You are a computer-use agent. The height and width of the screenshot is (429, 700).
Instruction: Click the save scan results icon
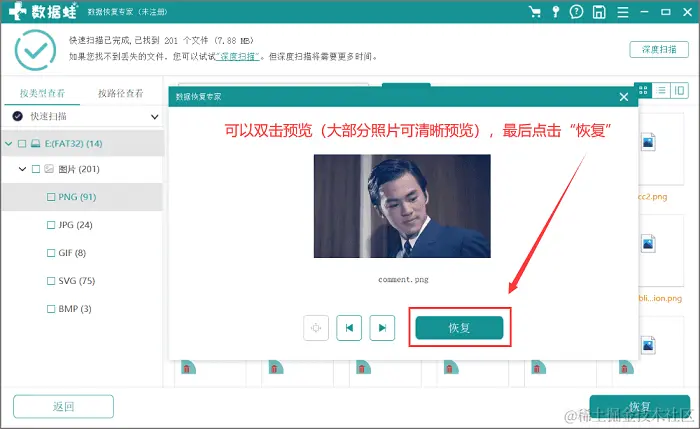point(599,12)
